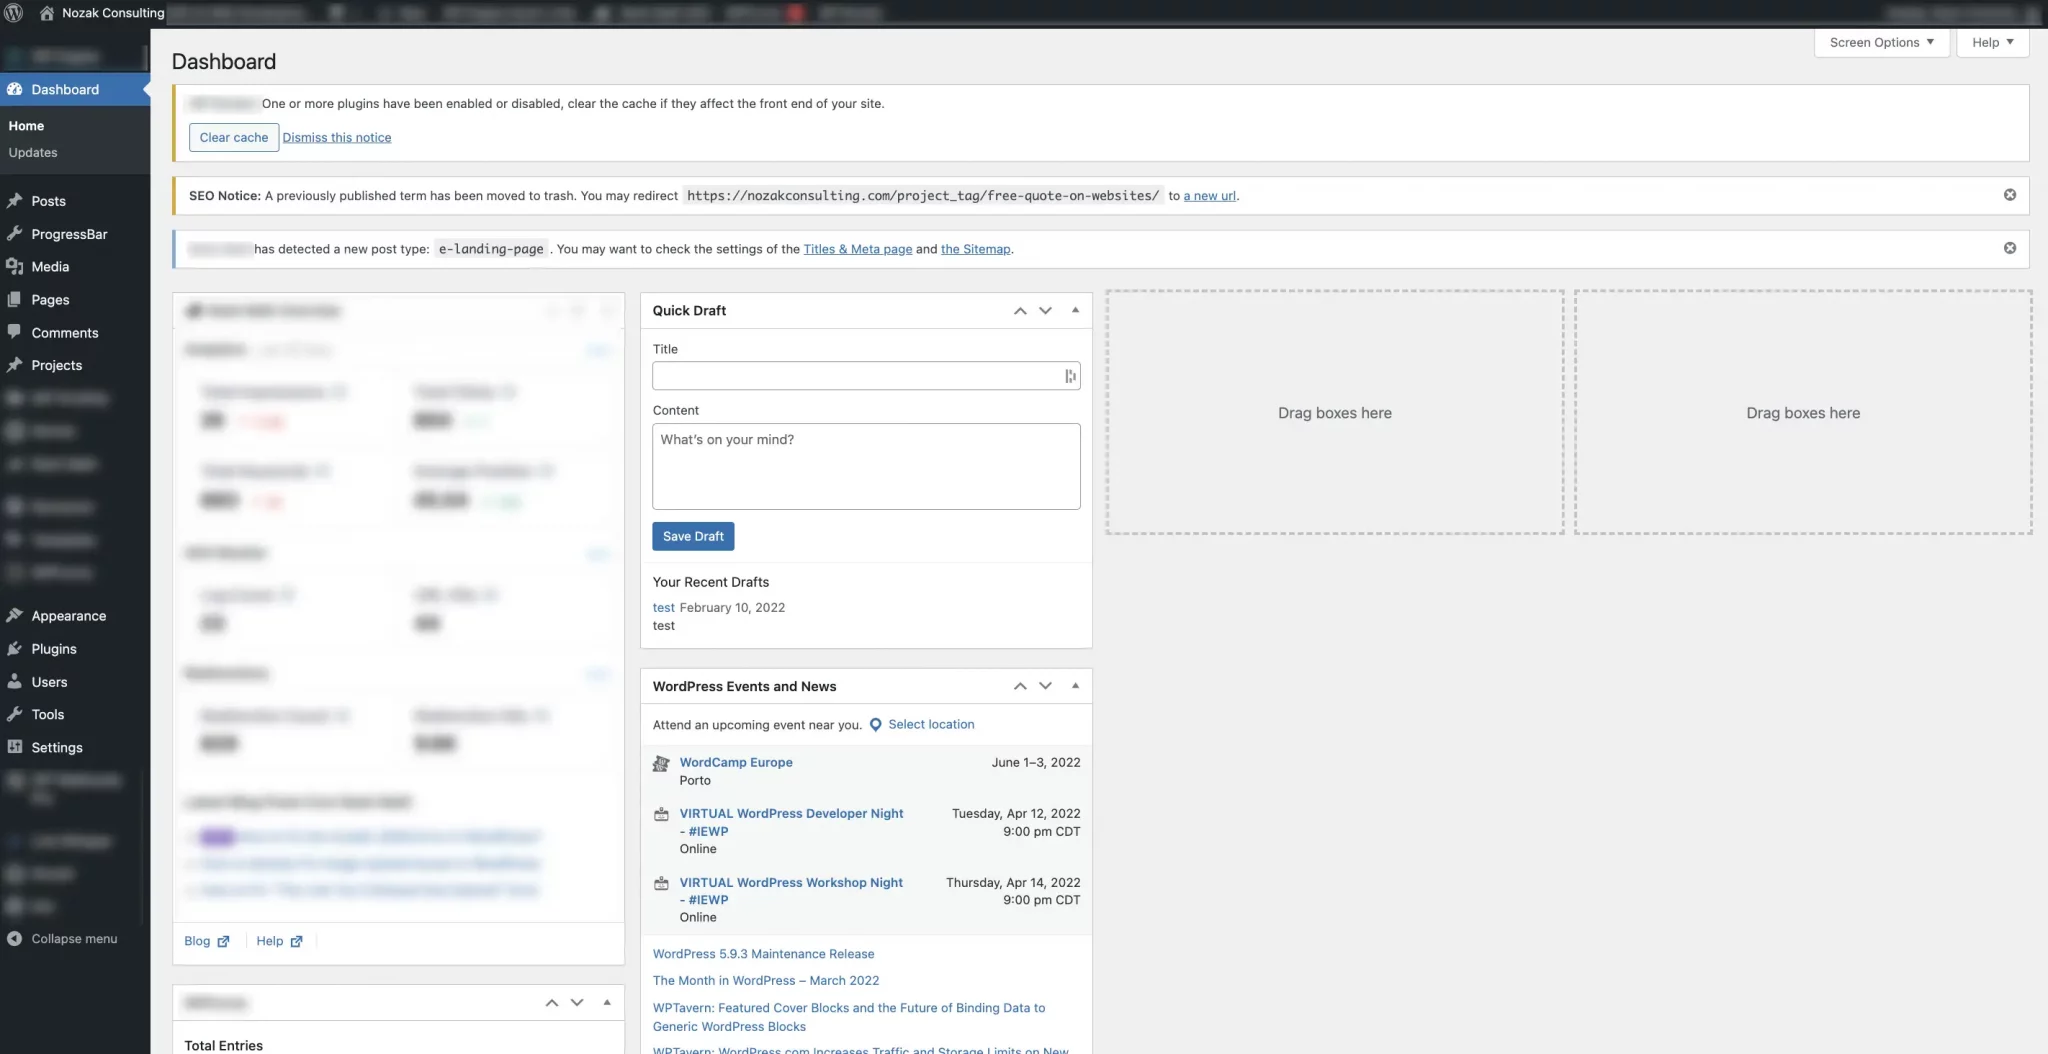Click the external link icon beside Help footer link
This screenshot has width=2048, height=1054.
[296, 942]
